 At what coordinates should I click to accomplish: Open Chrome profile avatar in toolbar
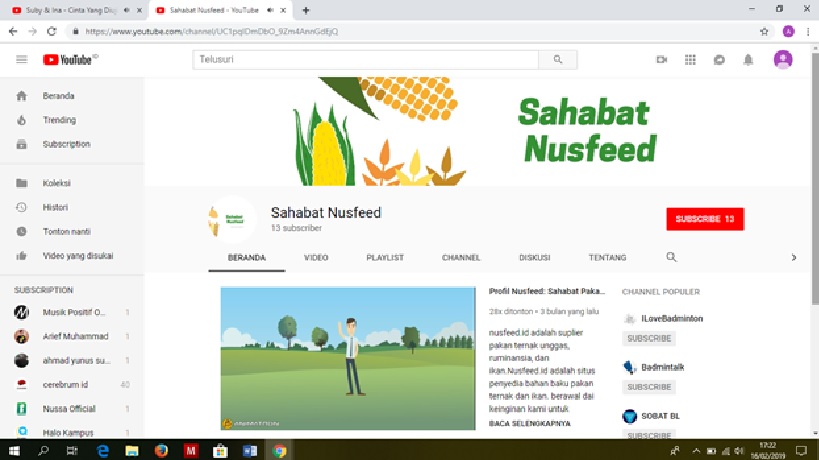click(x=789, y=31)
